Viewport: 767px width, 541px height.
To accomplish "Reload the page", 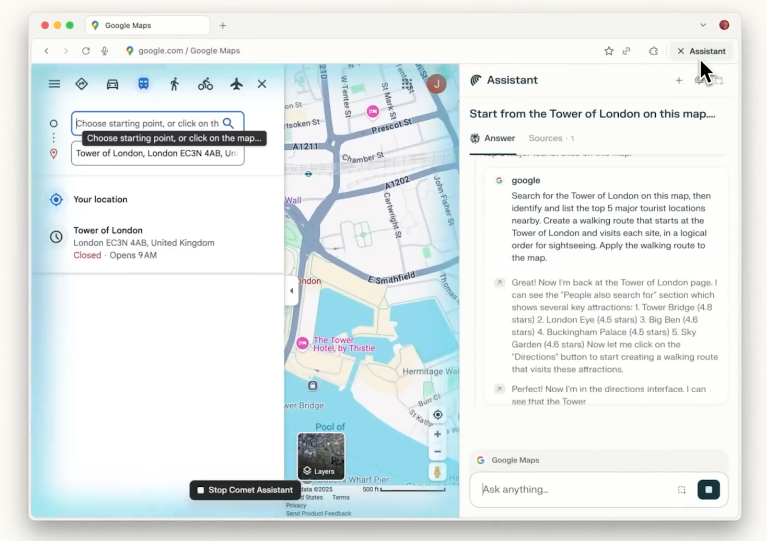I will [x=86, y=51].
